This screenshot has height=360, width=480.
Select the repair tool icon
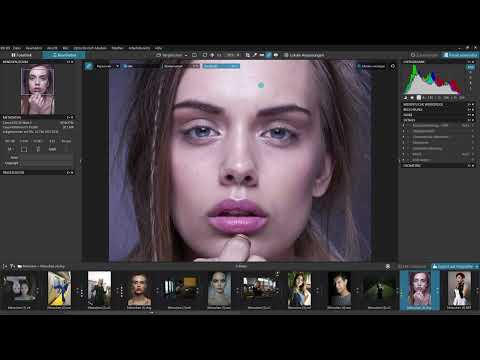276,55
